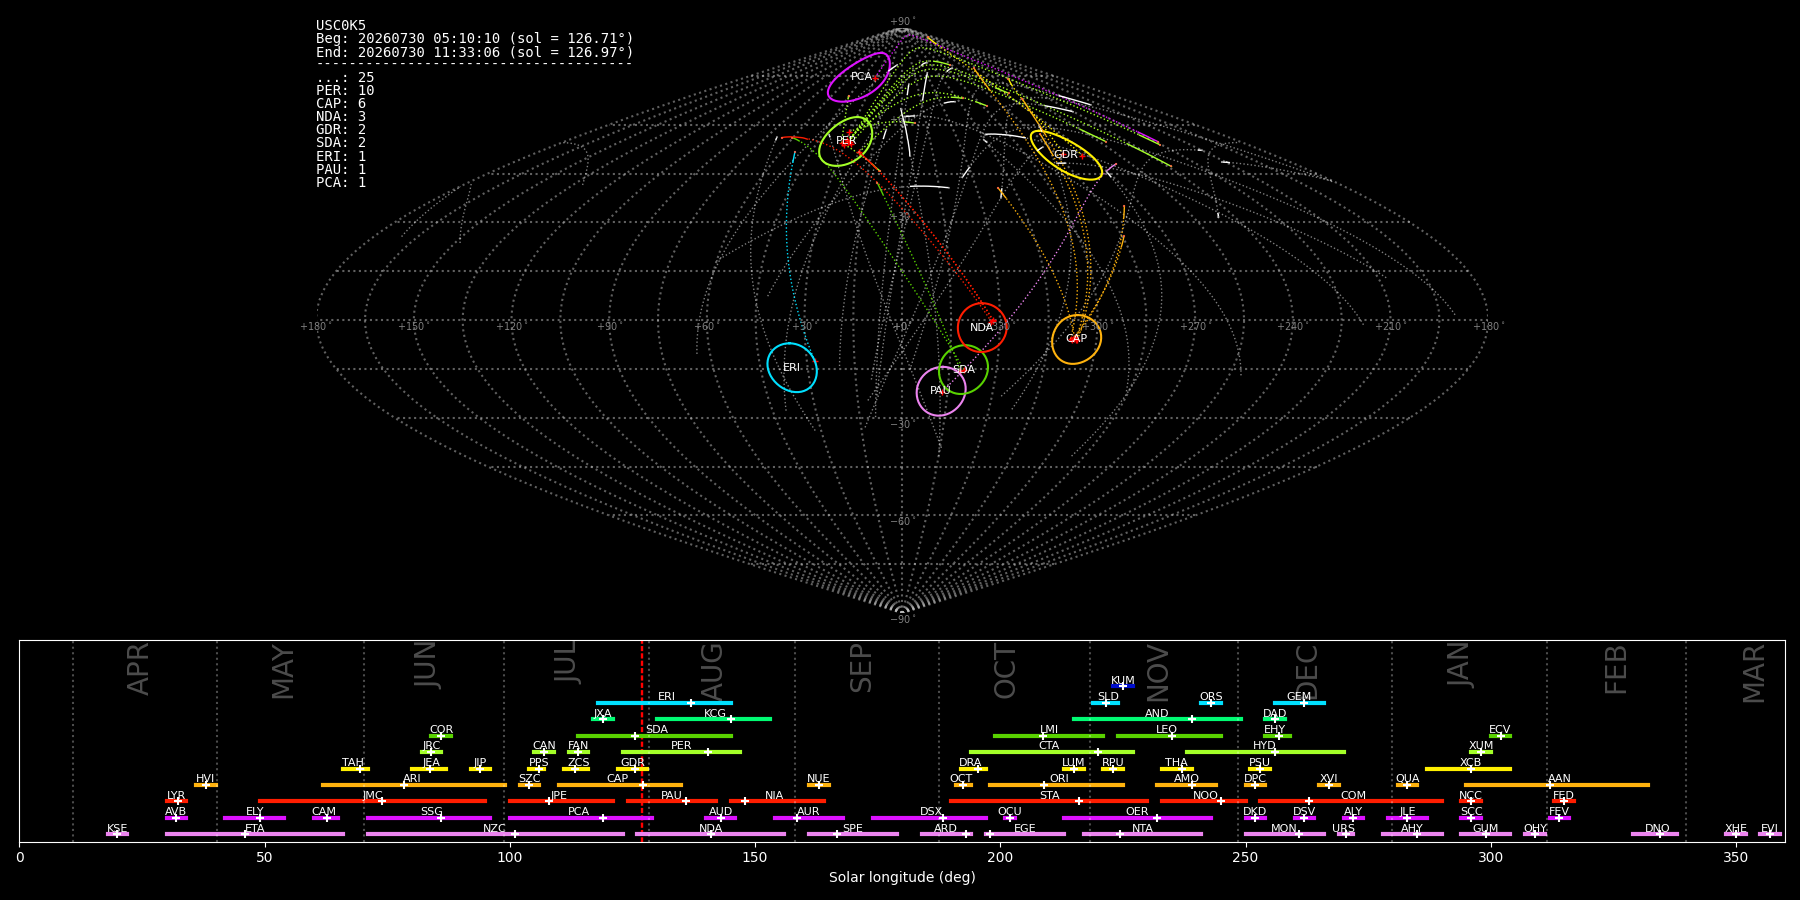
Task: Click the GDR yellow radiant ellipse
Action: pos(1066,155)
